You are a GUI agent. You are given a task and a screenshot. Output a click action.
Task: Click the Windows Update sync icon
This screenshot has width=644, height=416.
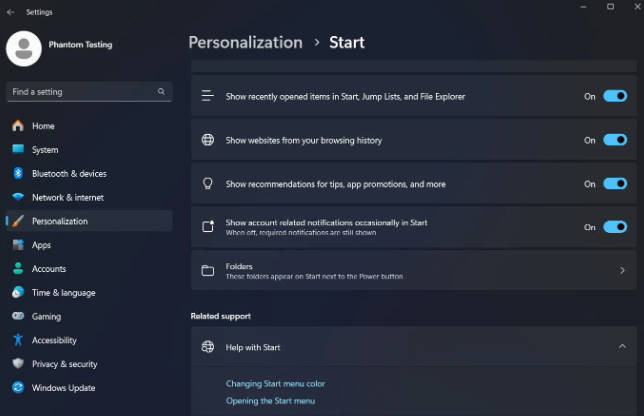click(18, 387)
